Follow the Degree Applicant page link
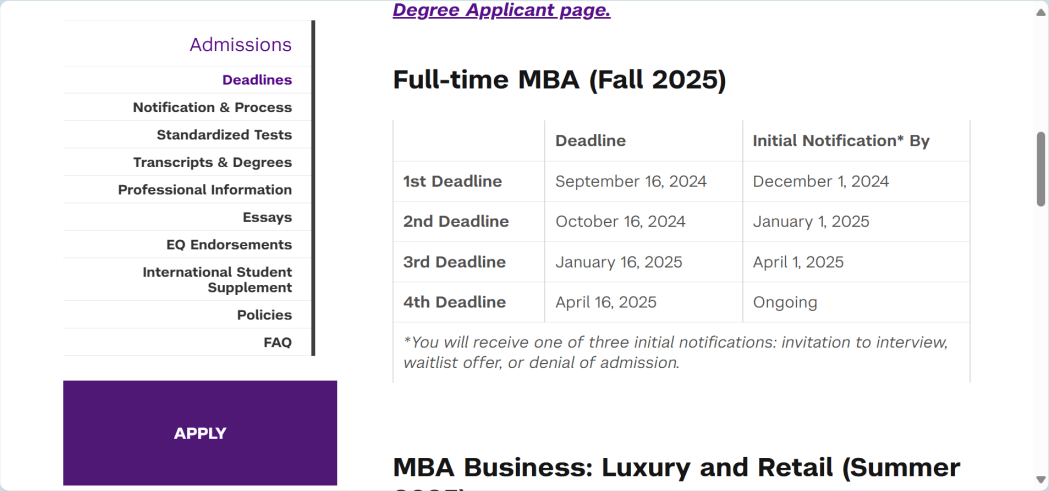Image resolution: width=1049 pixels, height=491 pixels. coord(501,11)
